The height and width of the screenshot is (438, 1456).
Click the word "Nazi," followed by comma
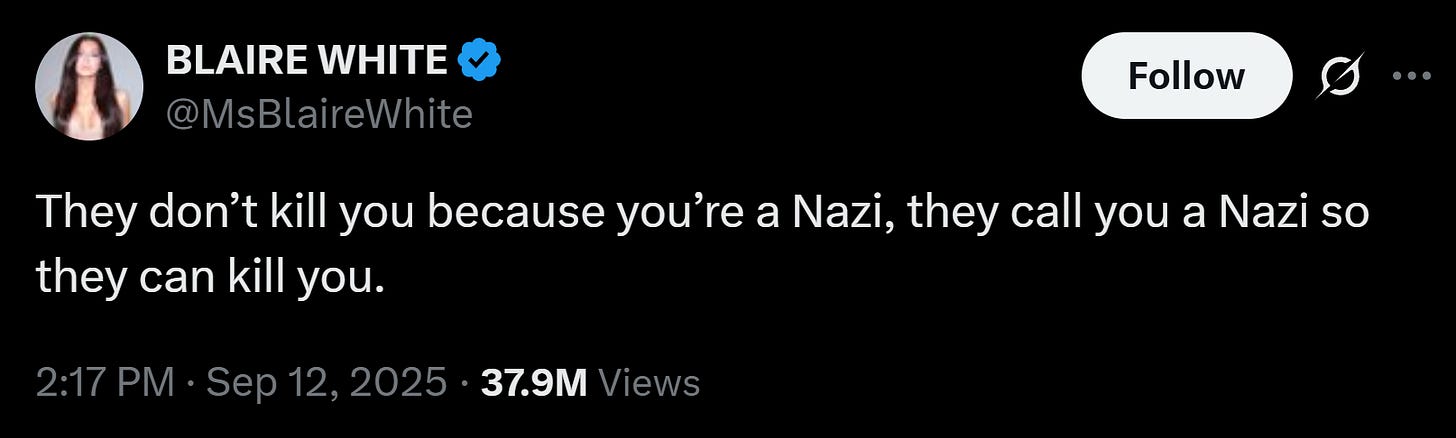coord(834,214)
